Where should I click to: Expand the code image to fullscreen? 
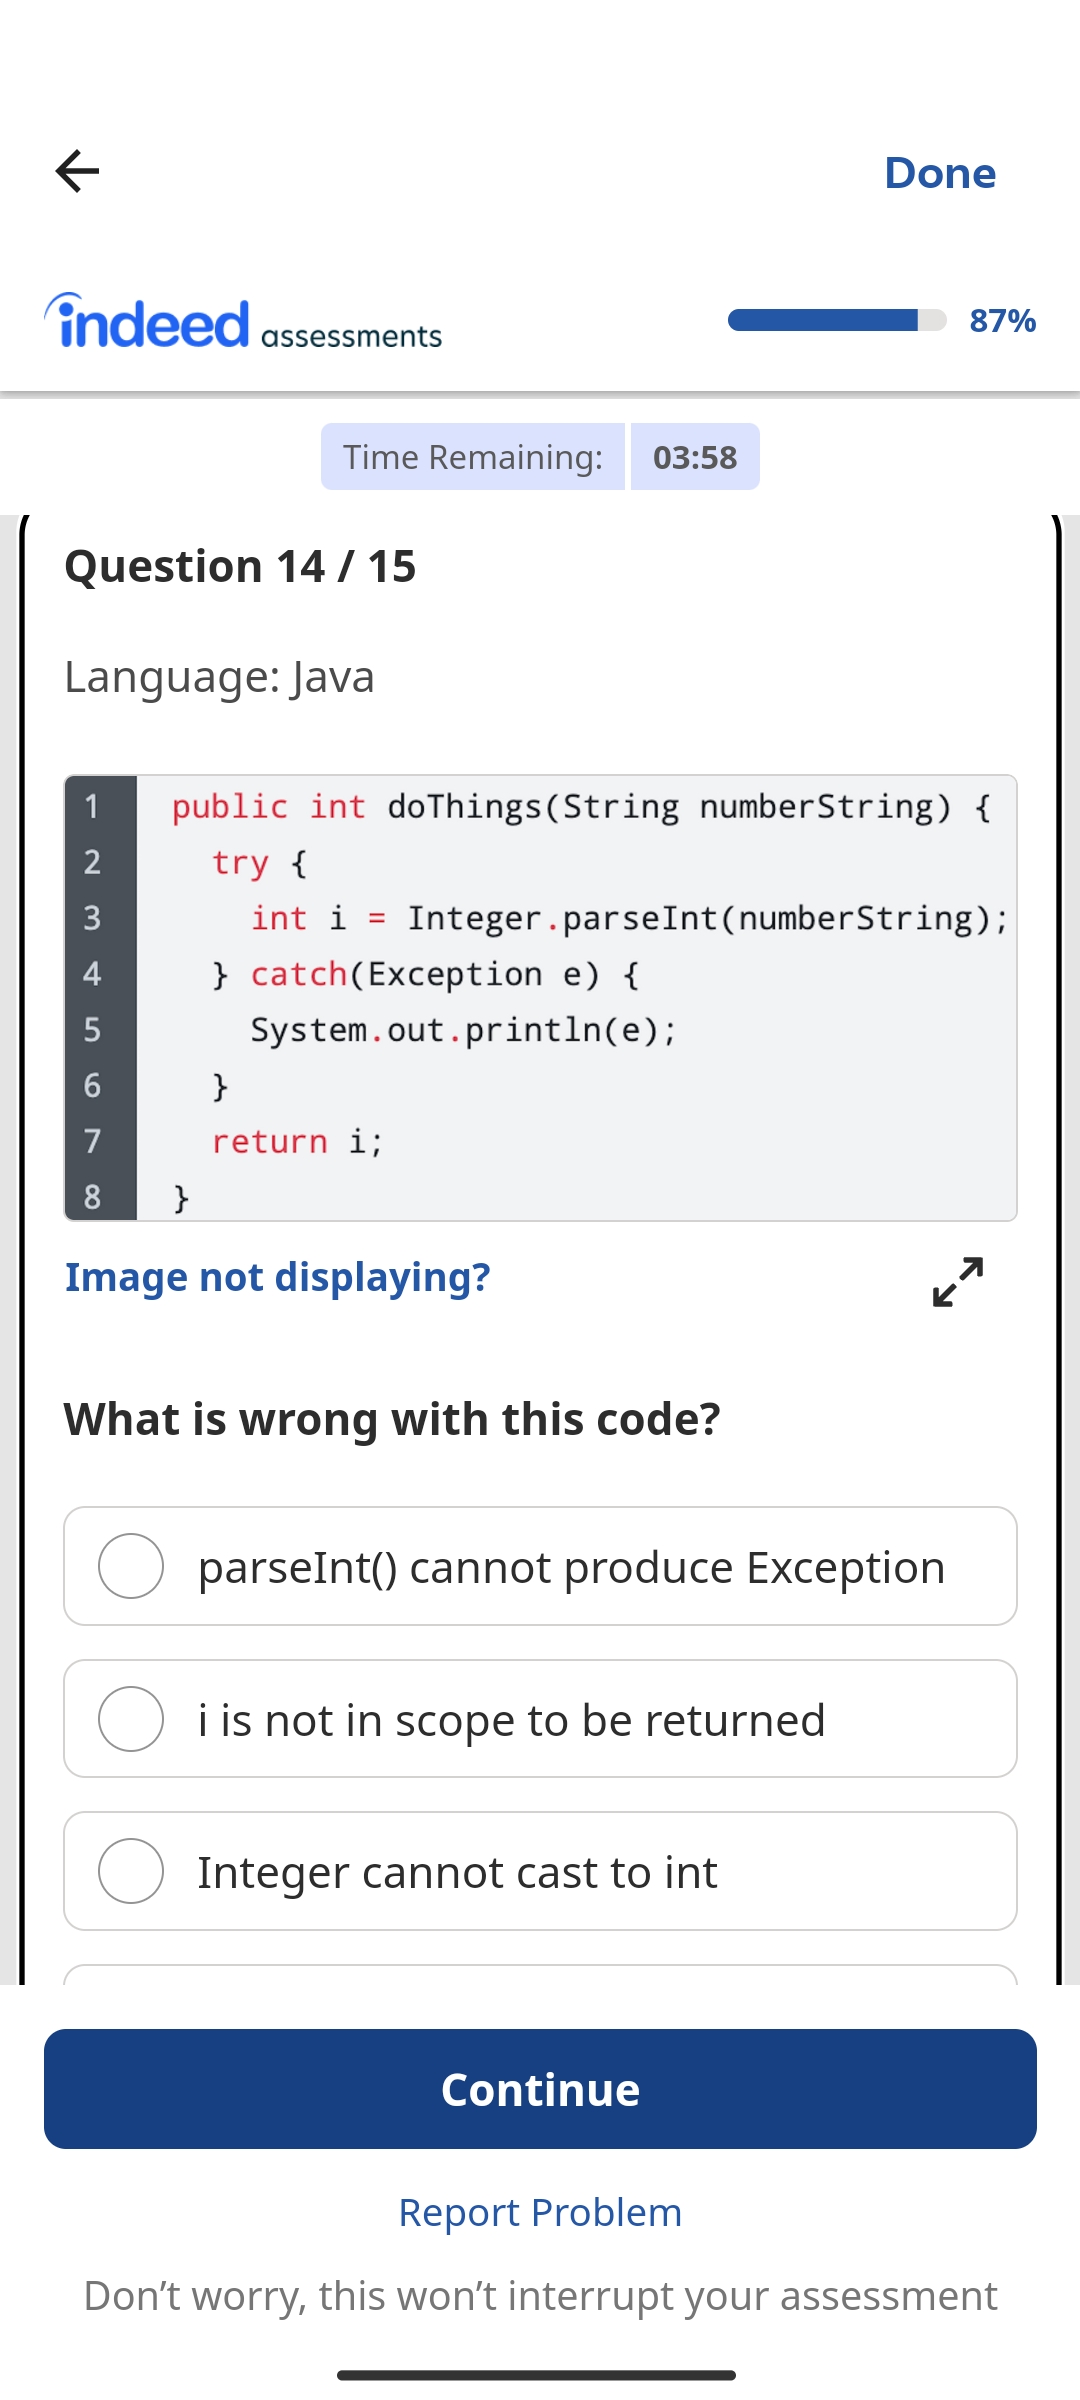pyautogui.click(x=957, y=1281)
